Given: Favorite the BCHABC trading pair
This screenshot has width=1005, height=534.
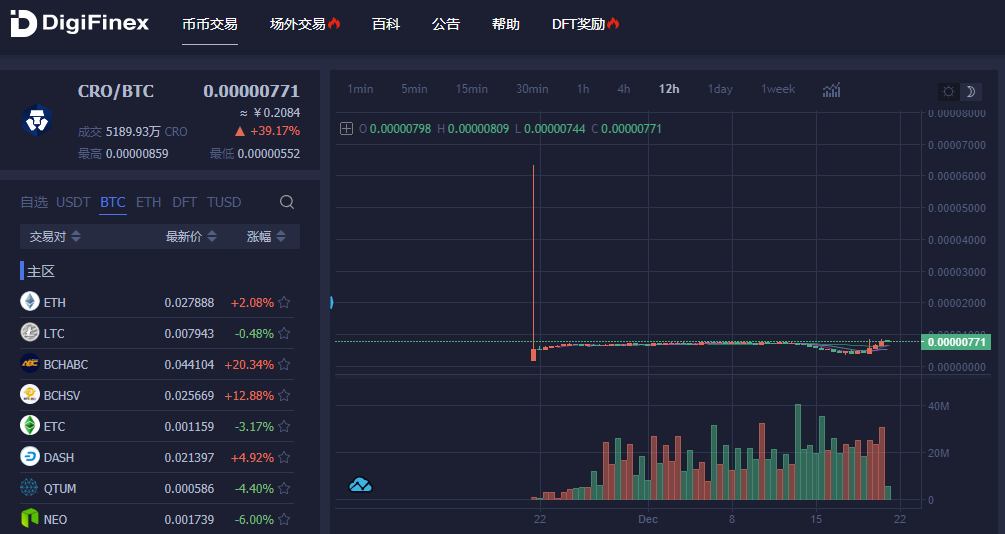Looking at the screenshot, I should (284, 365).
